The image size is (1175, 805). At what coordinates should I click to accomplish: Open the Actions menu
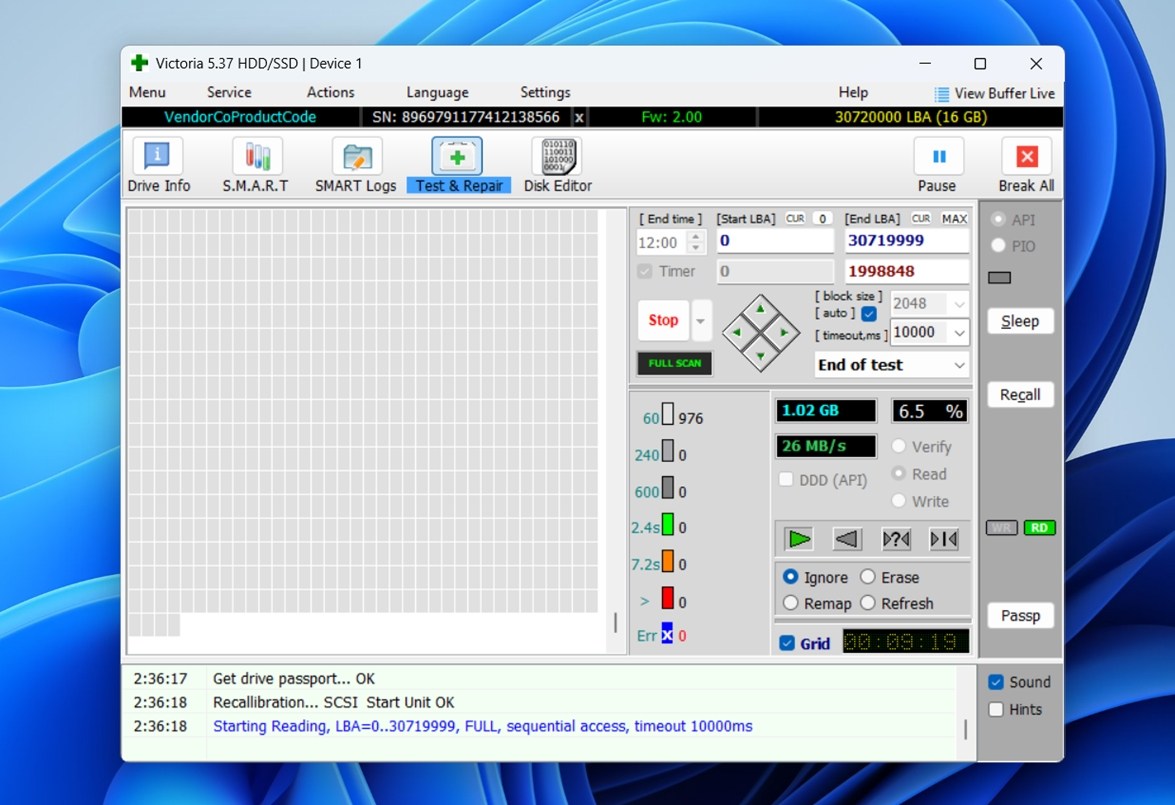point(330,92)
